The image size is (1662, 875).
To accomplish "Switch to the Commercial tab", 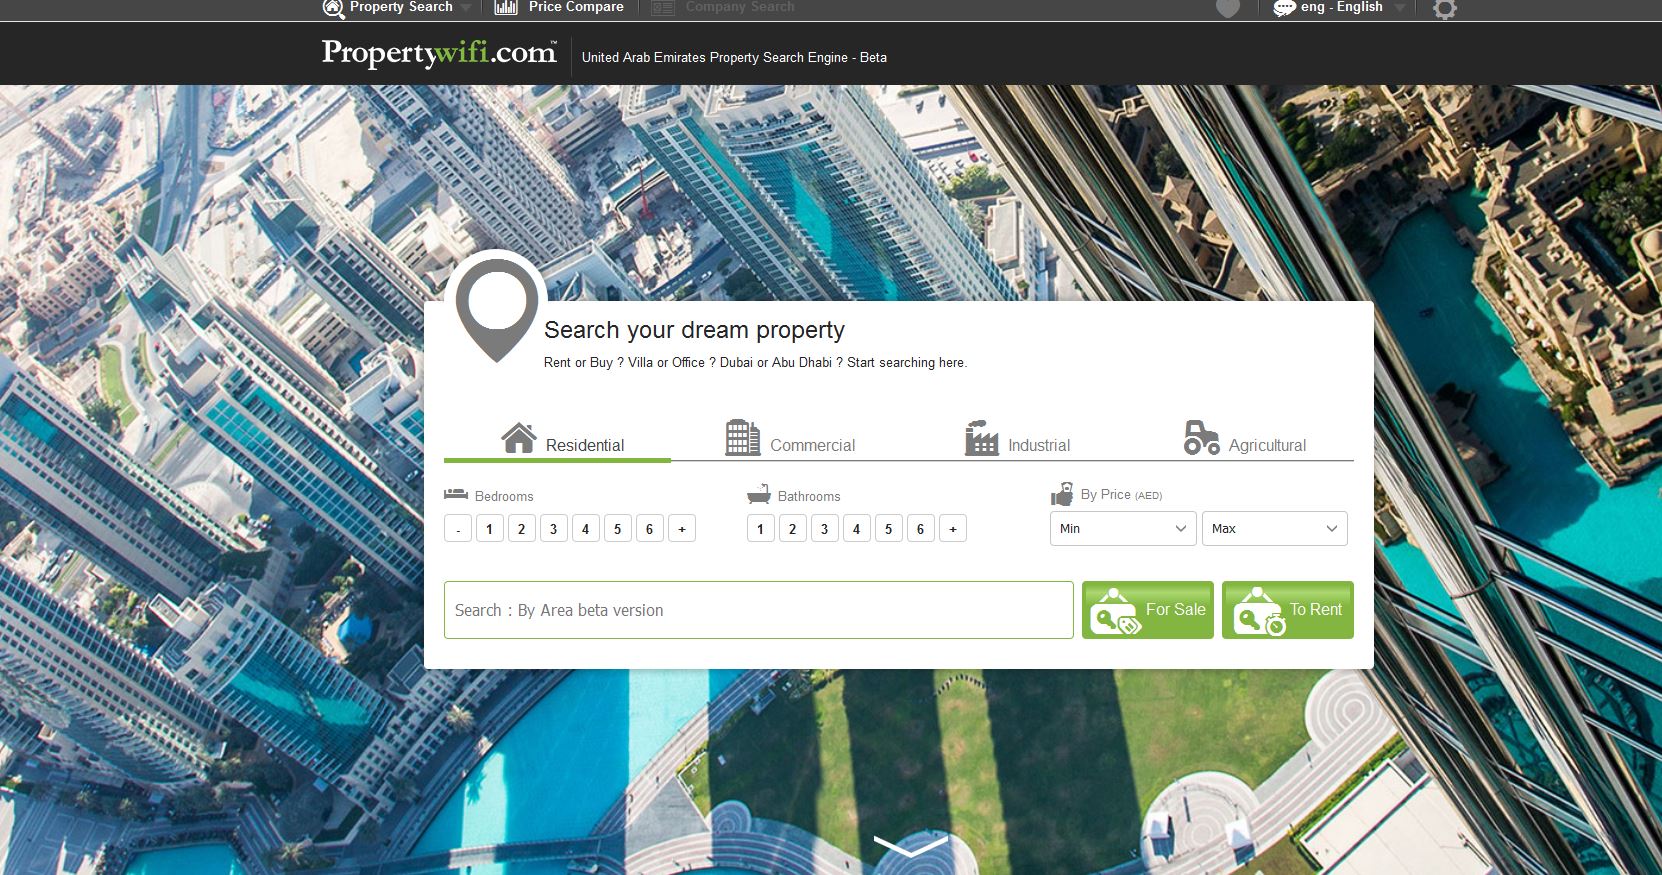I will pos(790,438).
